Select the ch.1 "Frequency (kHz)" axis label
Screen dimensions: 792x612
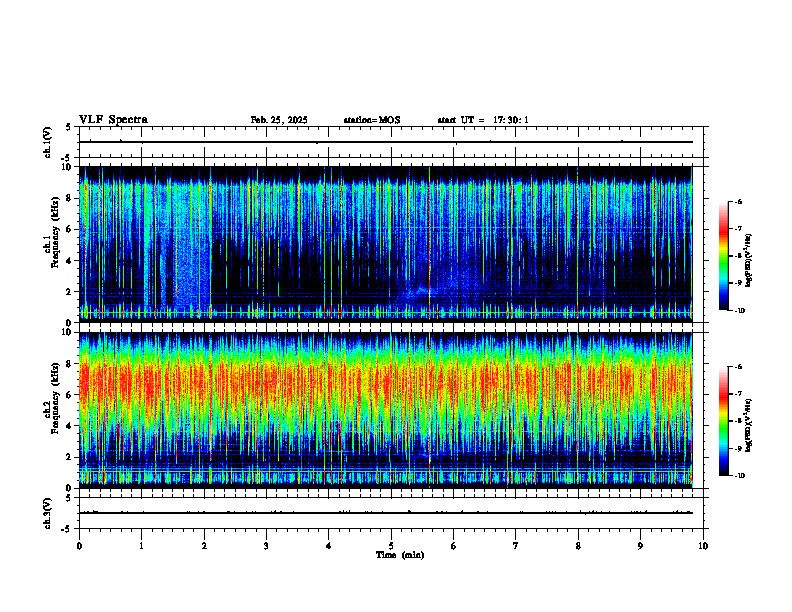point(55,230)
